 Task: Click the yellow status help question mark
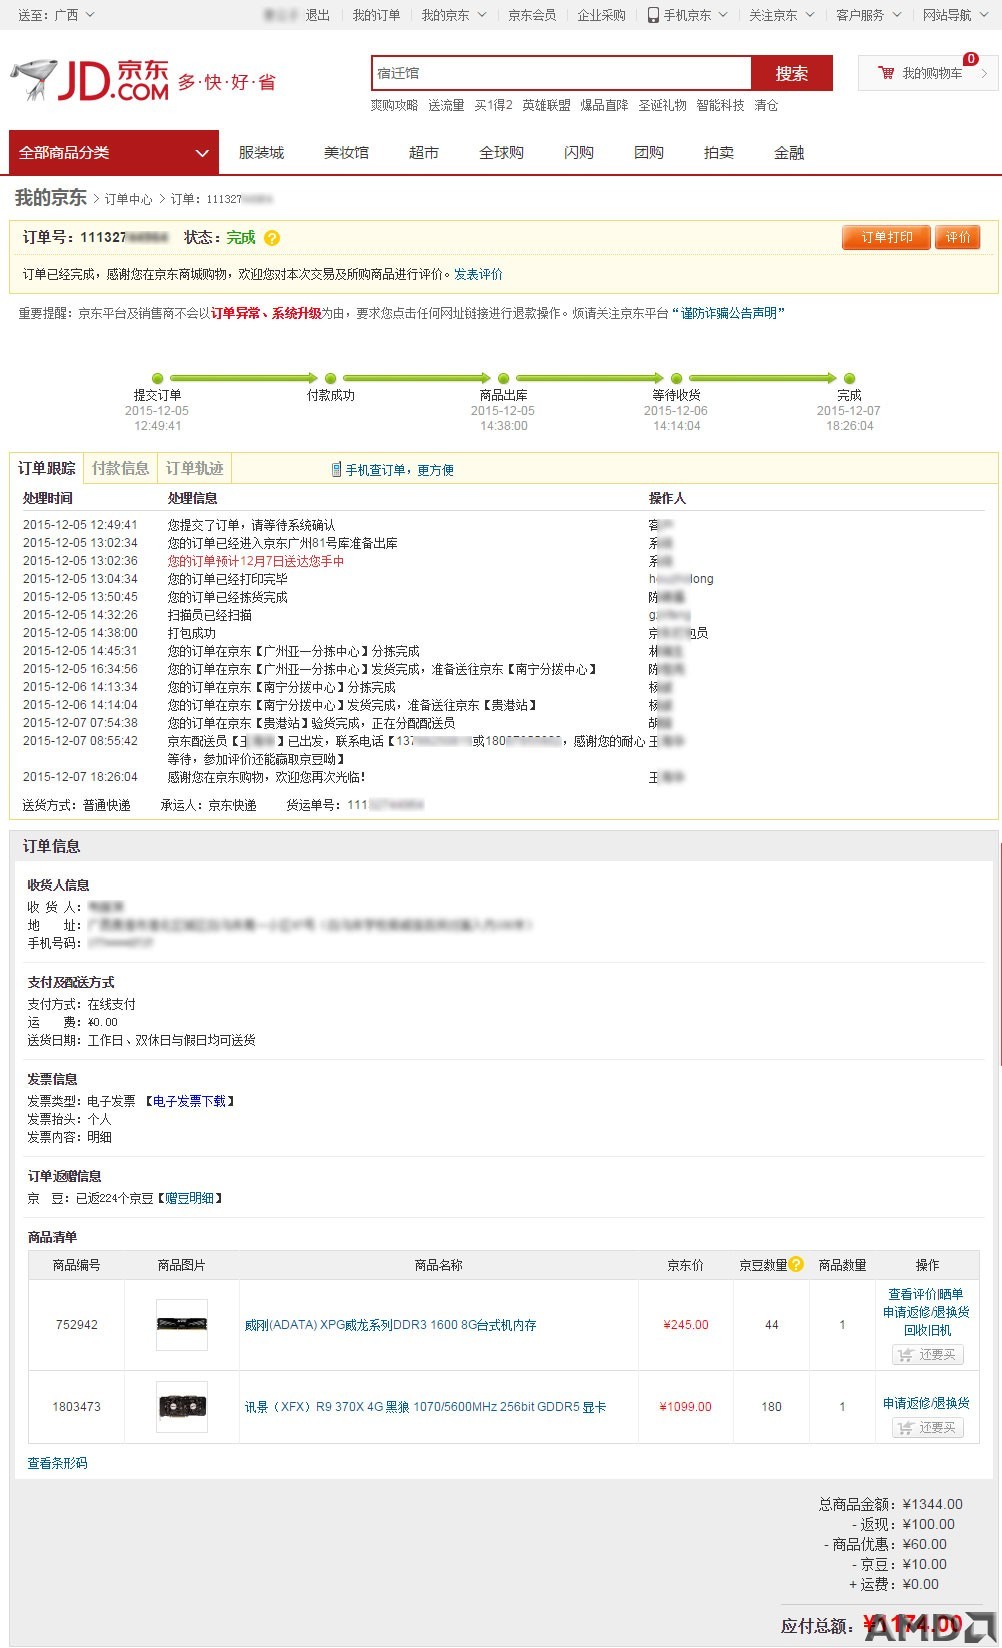pyautogui.click(x=272, y=238)
